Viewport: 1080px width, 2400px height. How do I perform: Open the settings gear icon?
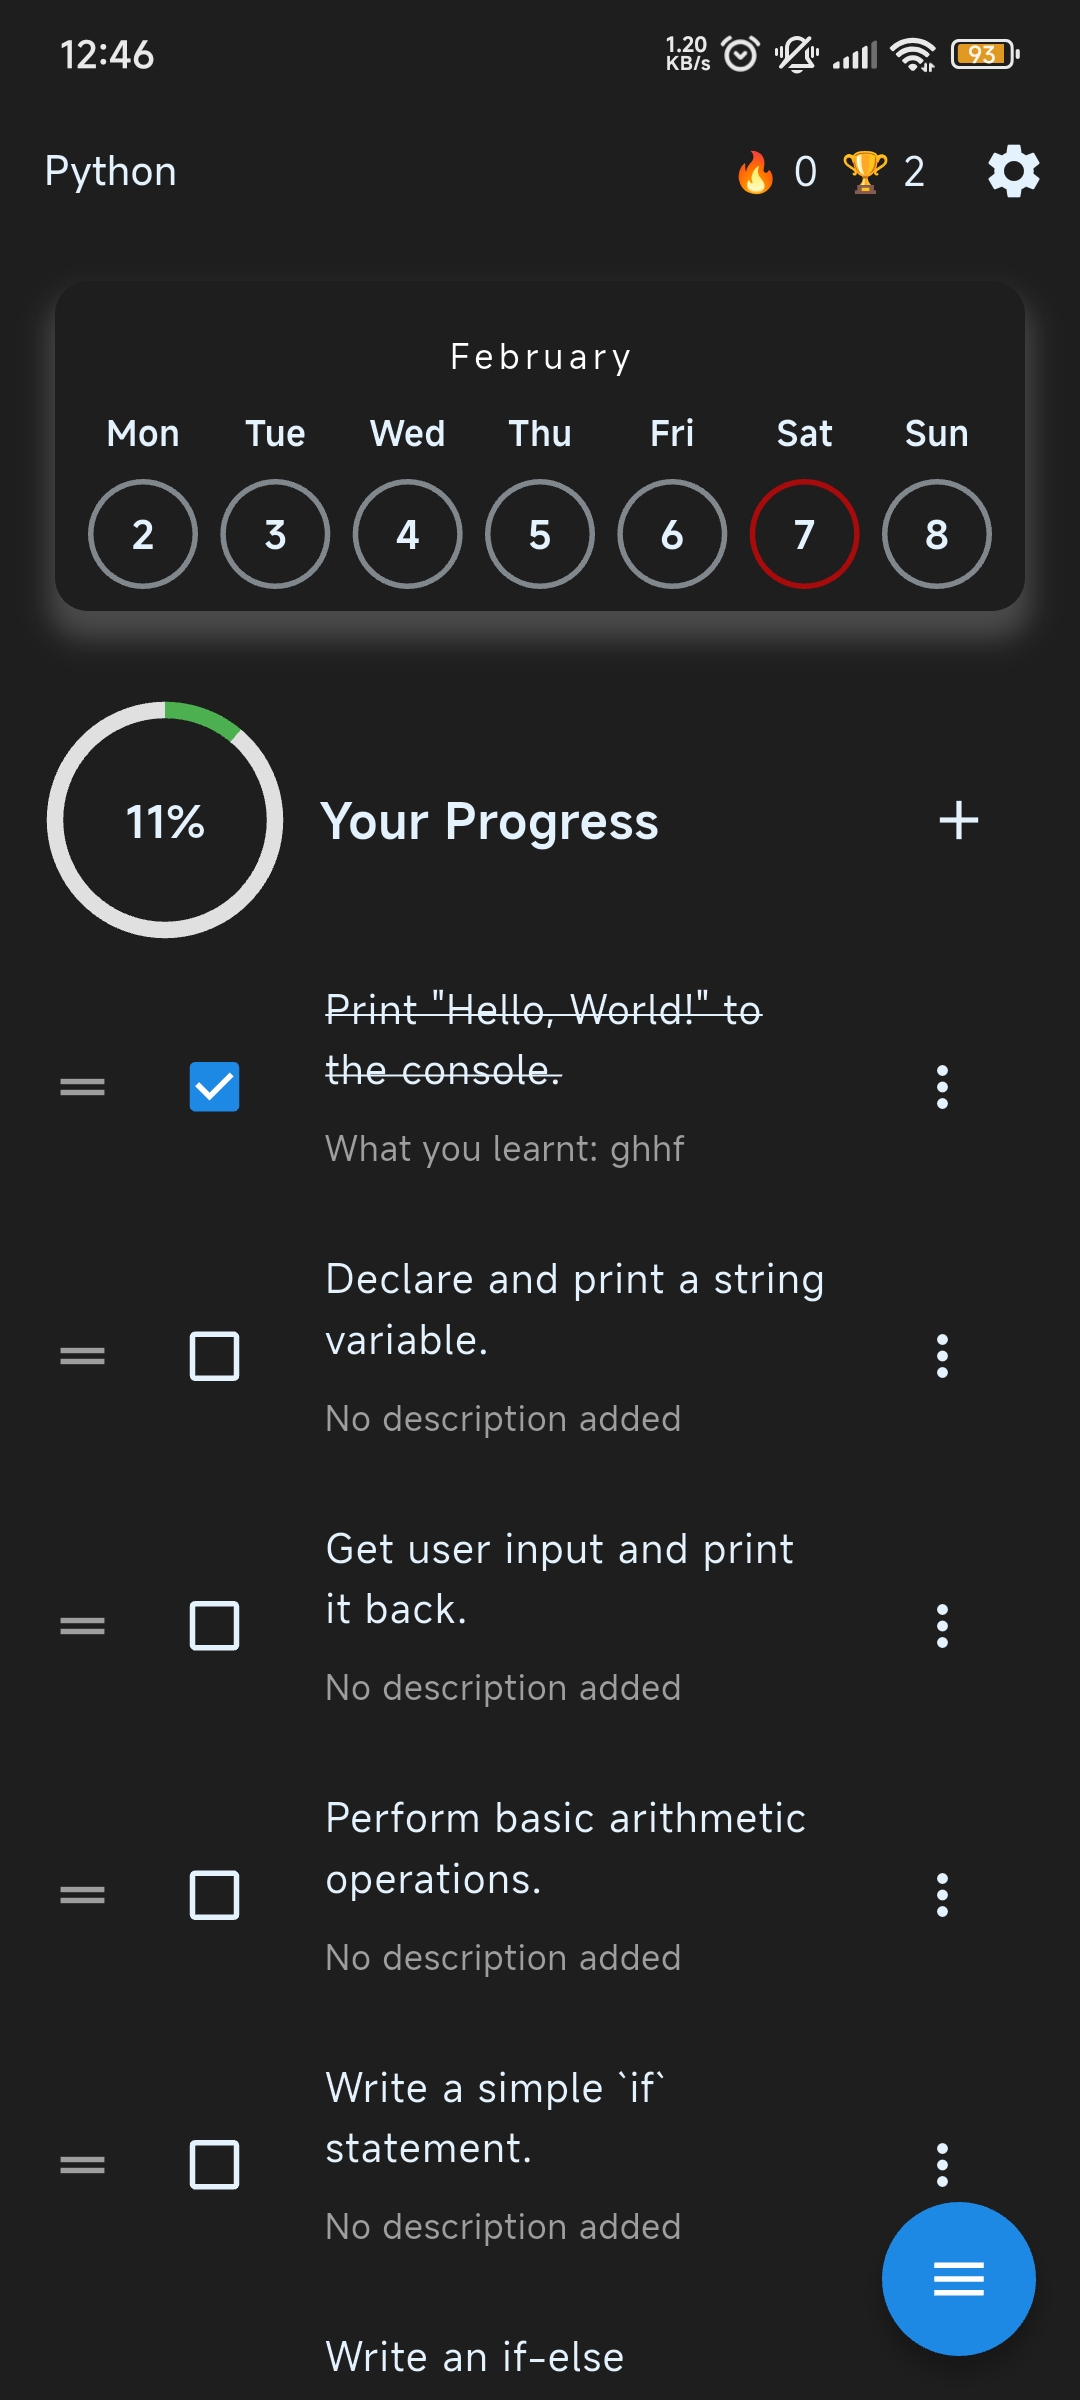click(1012, 170)
